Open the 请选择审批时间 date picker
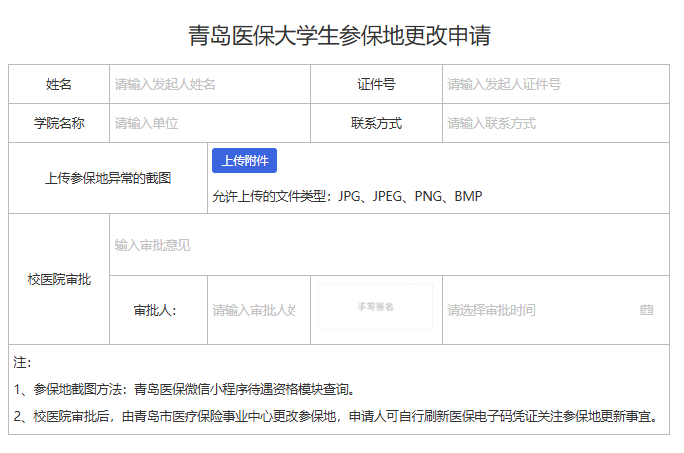Viewport: 684px width, 453px height. click(540, 310)
